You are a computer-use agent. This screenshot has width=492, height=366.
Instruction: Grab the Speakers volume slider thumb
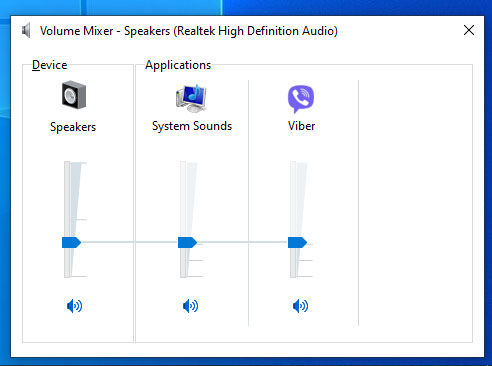coord(71,242)
